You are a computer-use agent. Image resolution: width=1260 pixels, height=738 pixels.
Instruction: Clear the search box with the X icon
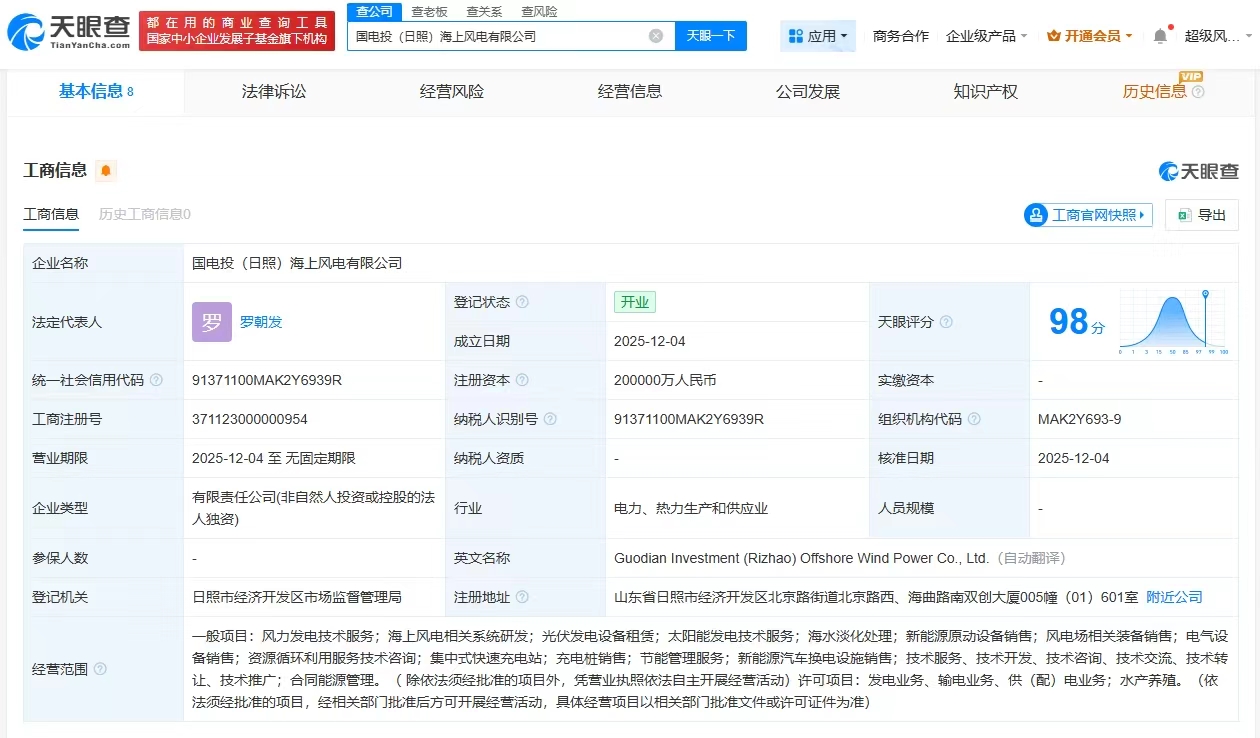click(x=656, y=36)
